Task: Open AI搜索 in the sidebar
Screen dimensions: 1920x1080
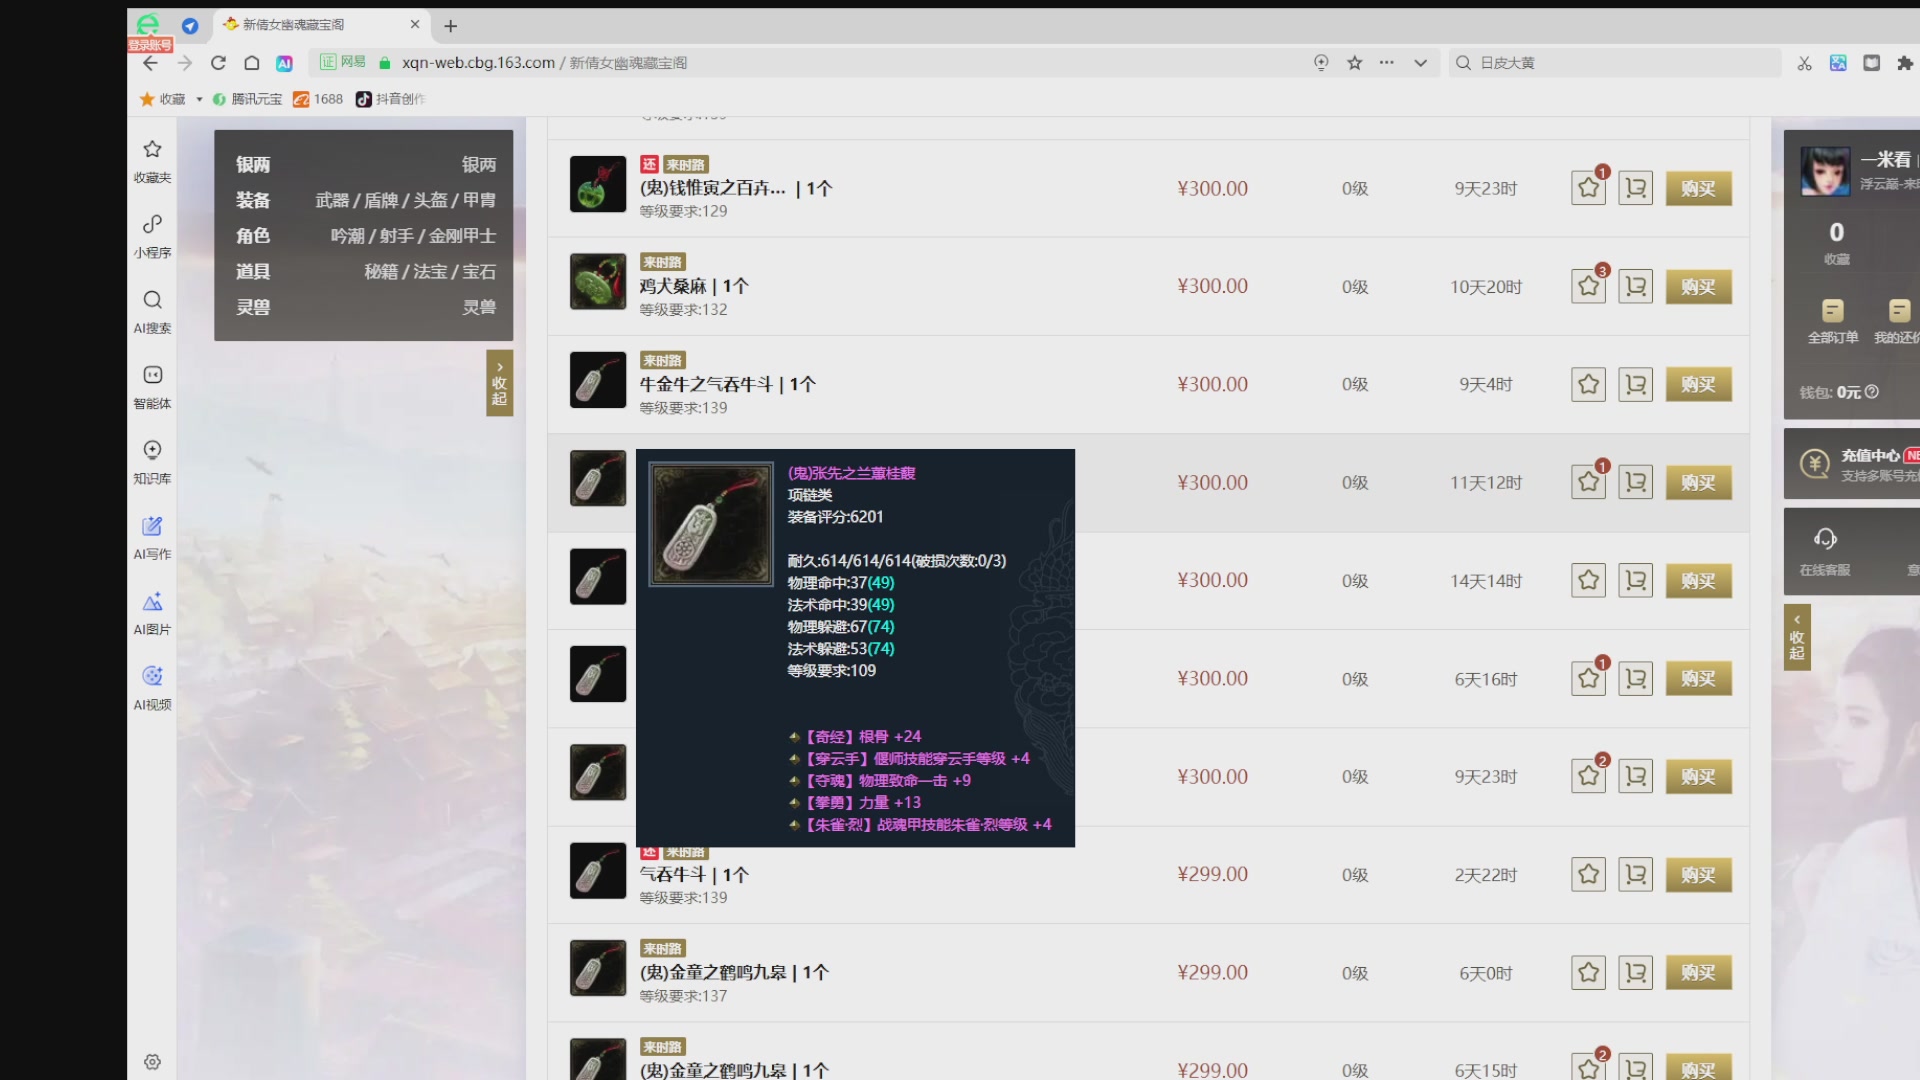Action: click(152, 310)
